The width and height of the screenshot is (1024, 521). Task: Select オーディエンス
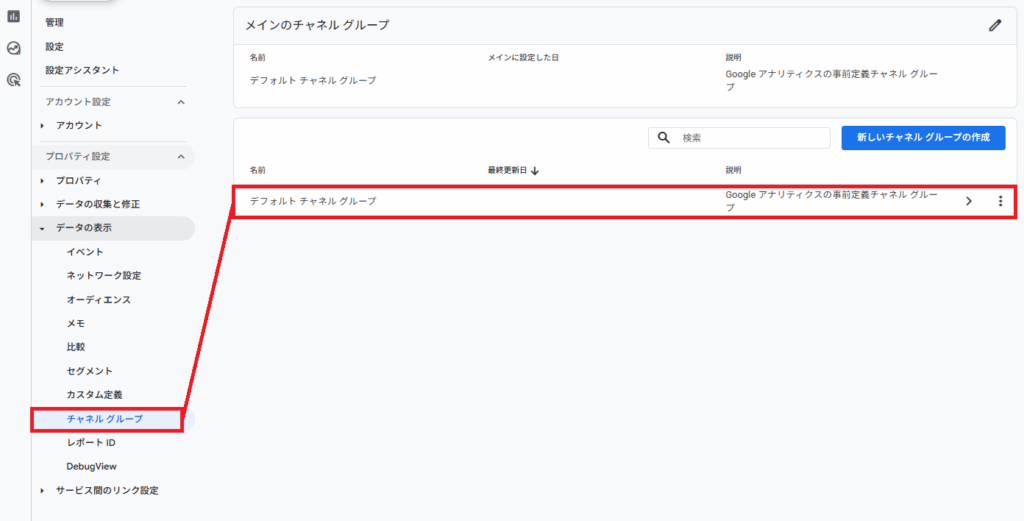click(99, 300)
